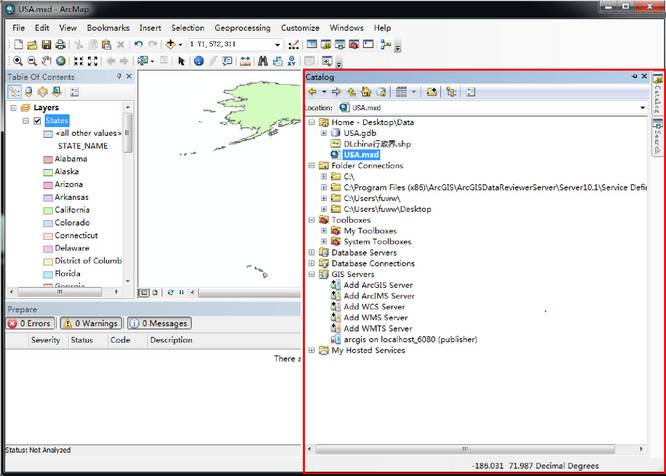Open the ModelBuilder window icon
This screenshot has height=476, width=666.
click(386, 44)
